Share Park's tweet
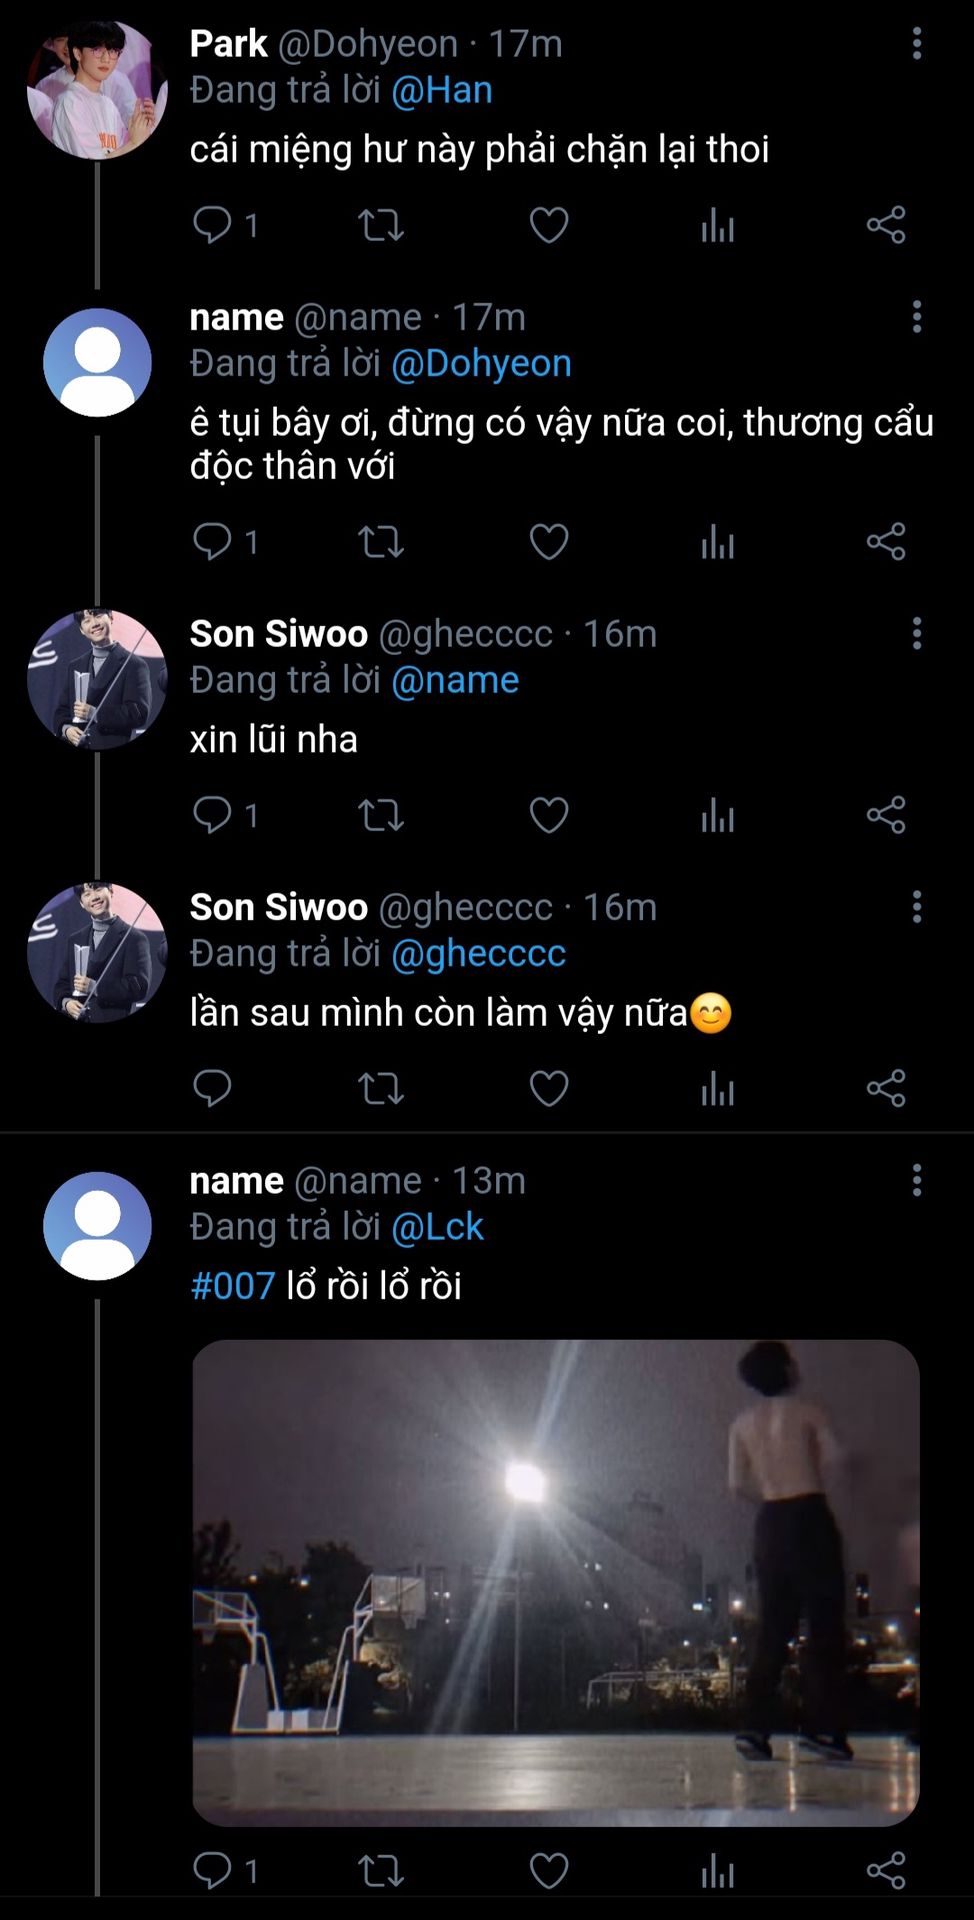Viewport: 974px width, 1920px height. [886, 225]
